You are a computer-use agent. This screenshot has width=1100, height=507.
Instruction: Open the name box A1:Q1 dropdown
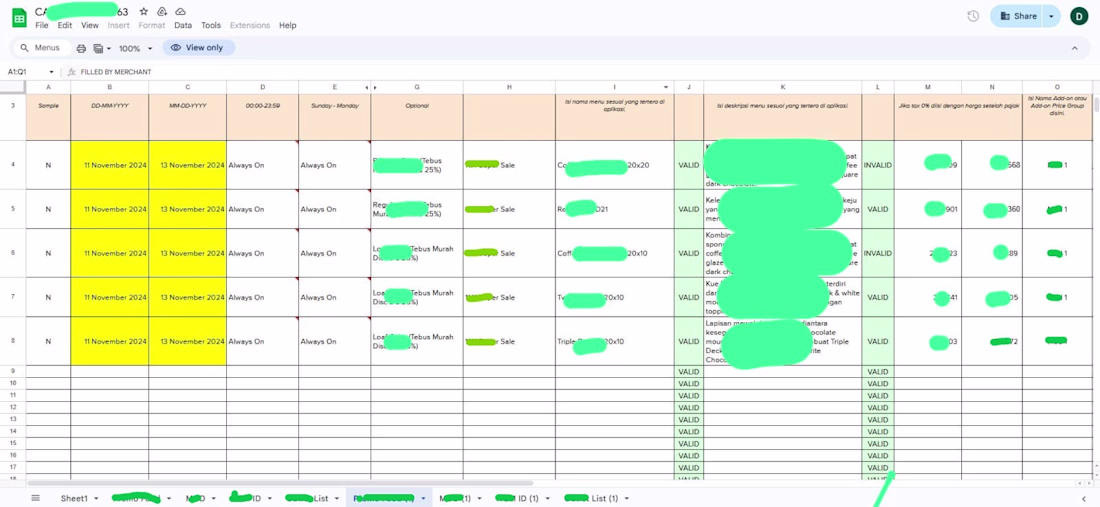pyautogui.click(x=51, y=72)
